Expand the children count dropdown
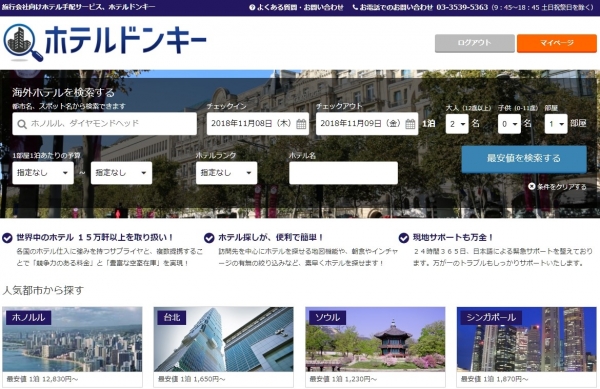The height and width of the screenshot is (389, 600). coord(509,124)
